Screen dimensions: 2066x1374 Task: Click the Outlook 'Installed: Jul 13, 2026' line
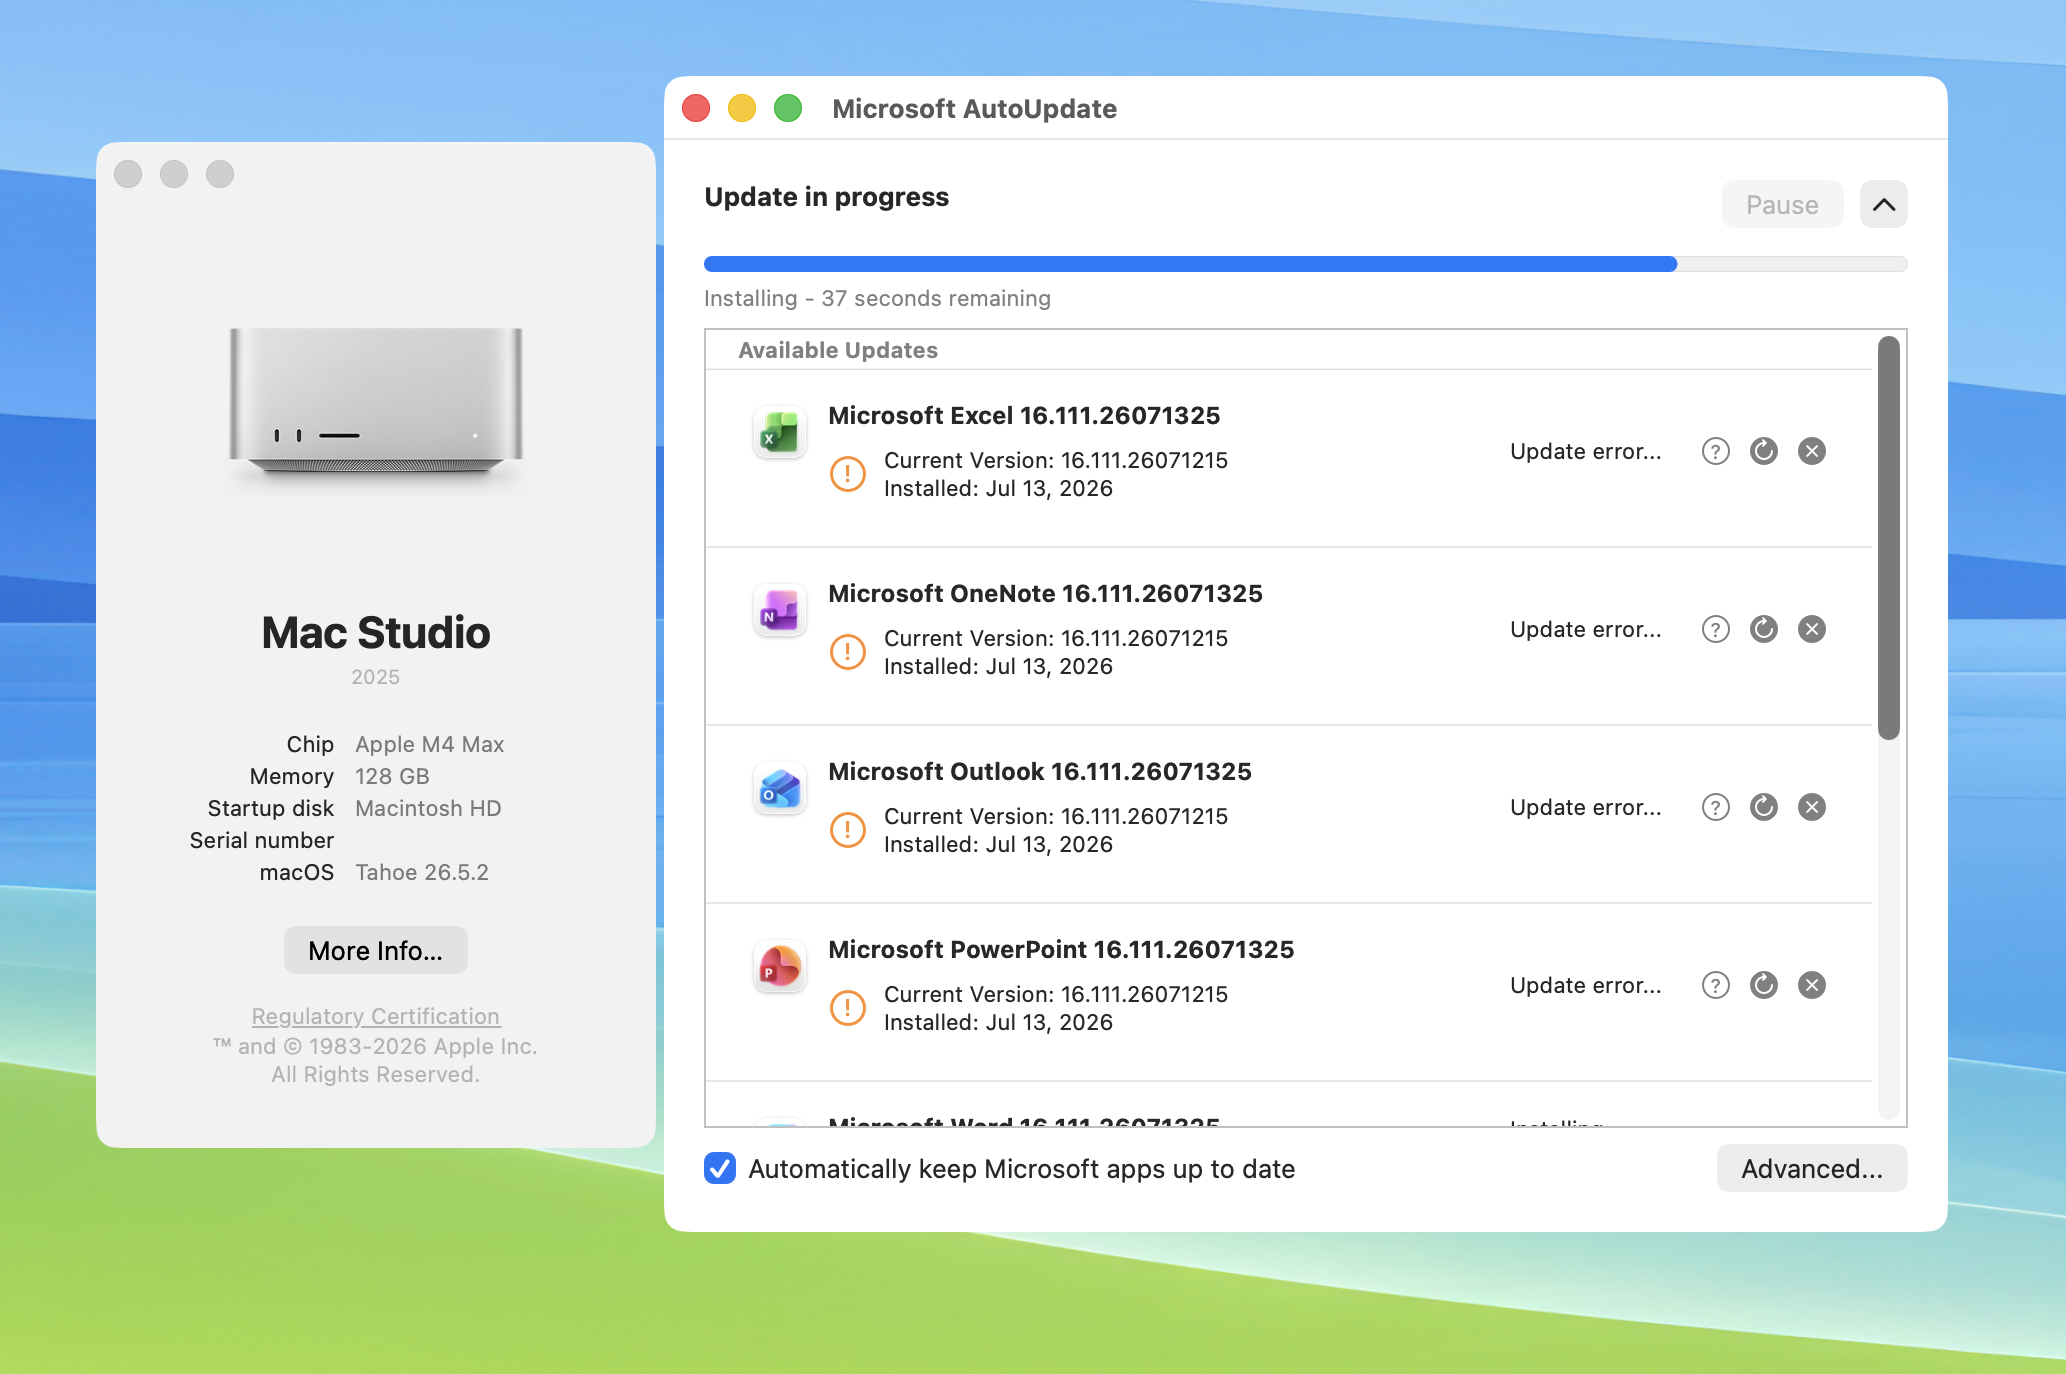tap(998, 844)
